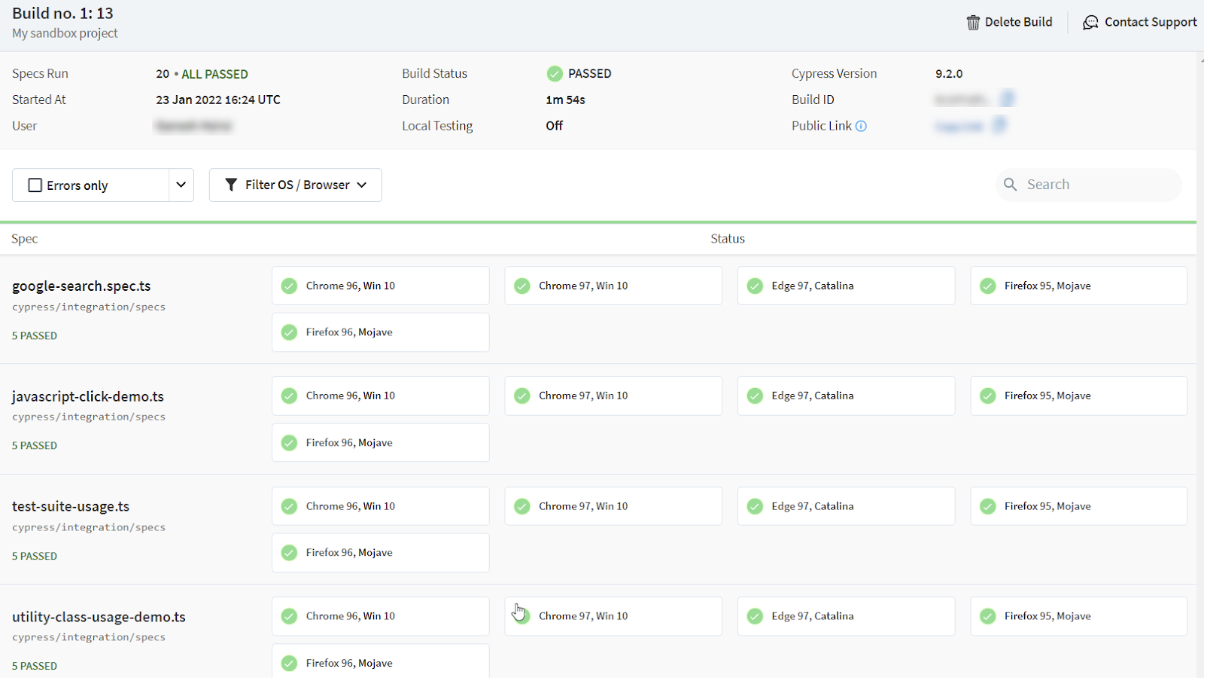Click the filter funnel icon
This screenshot has height=682, width=1206.
(x=231, y=185)
